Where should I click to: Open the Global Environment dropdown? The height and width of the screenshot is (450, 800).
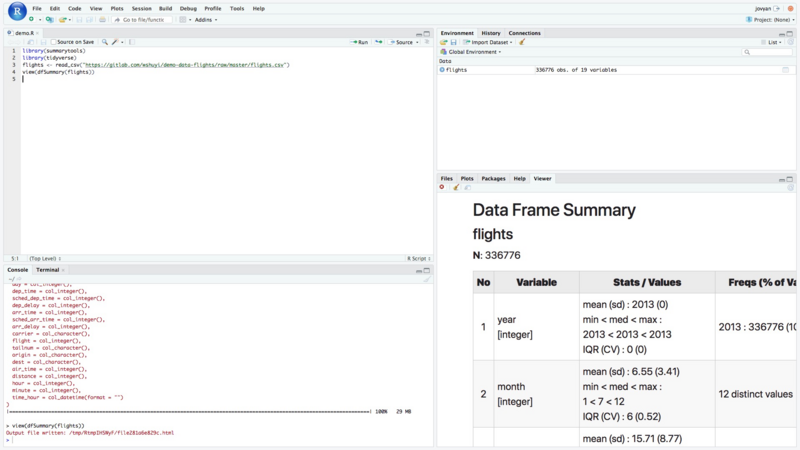click(x=470, y=52)
